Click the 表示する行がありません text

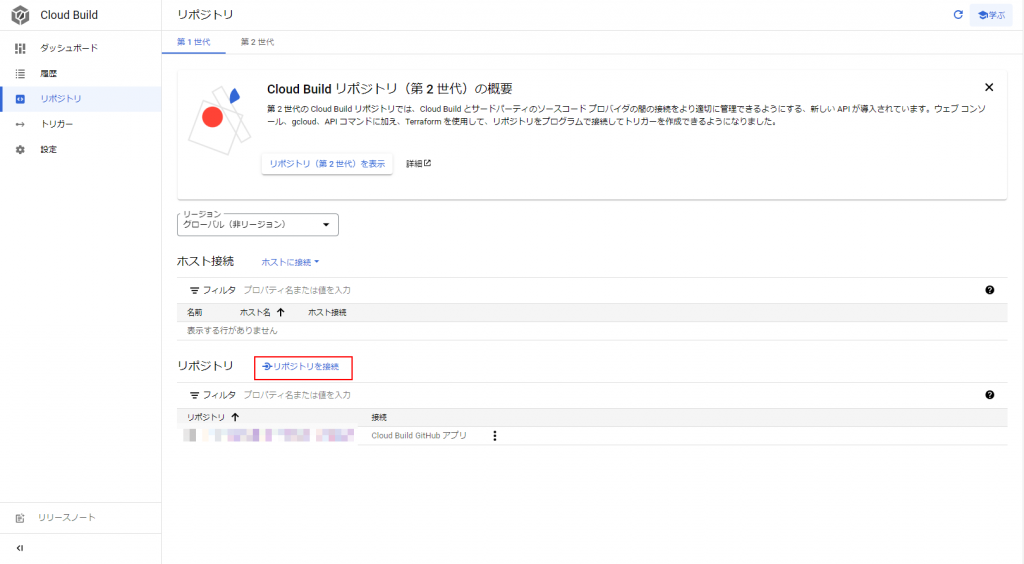pos(232,331)
